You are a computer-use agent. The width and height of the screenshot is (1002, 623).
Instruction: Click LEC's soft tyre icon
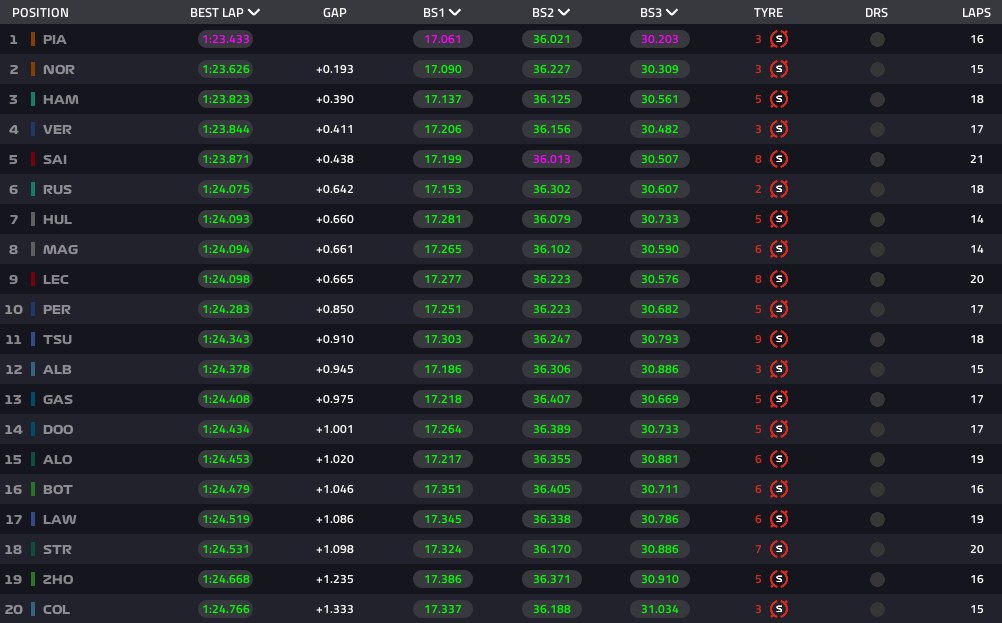point(778,279)
